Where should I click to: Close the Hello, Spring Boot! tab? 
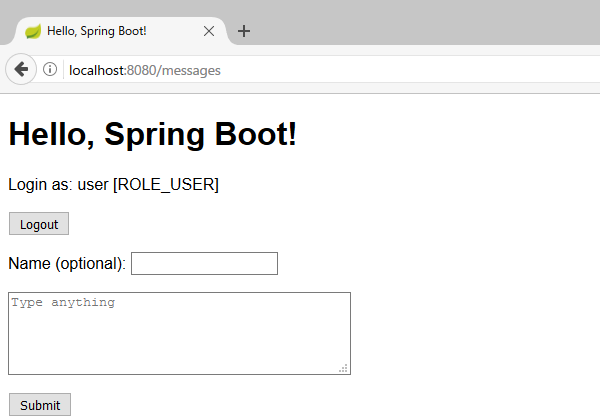(209, 31)
